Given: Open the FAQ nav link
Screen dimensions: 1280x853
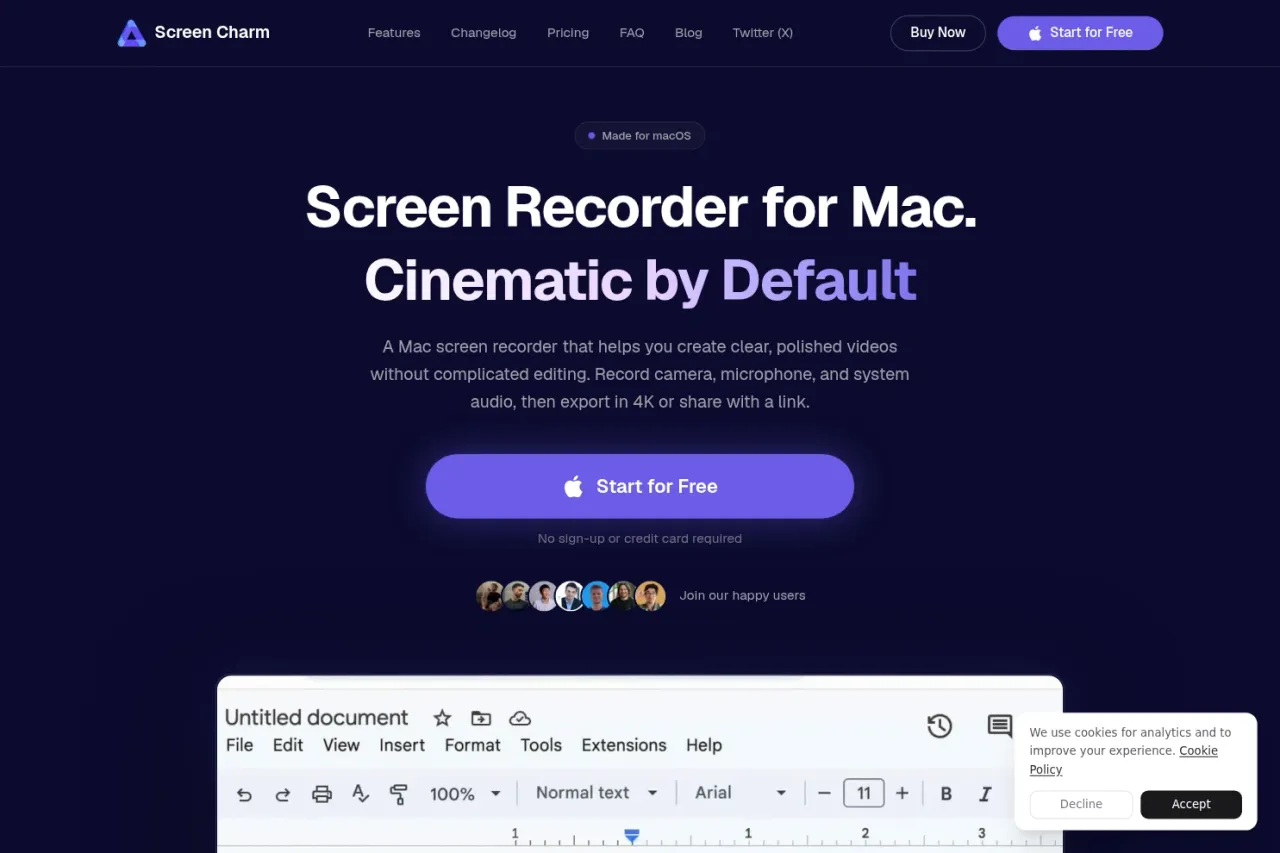Looking at the screenshot, I should 632,33.
